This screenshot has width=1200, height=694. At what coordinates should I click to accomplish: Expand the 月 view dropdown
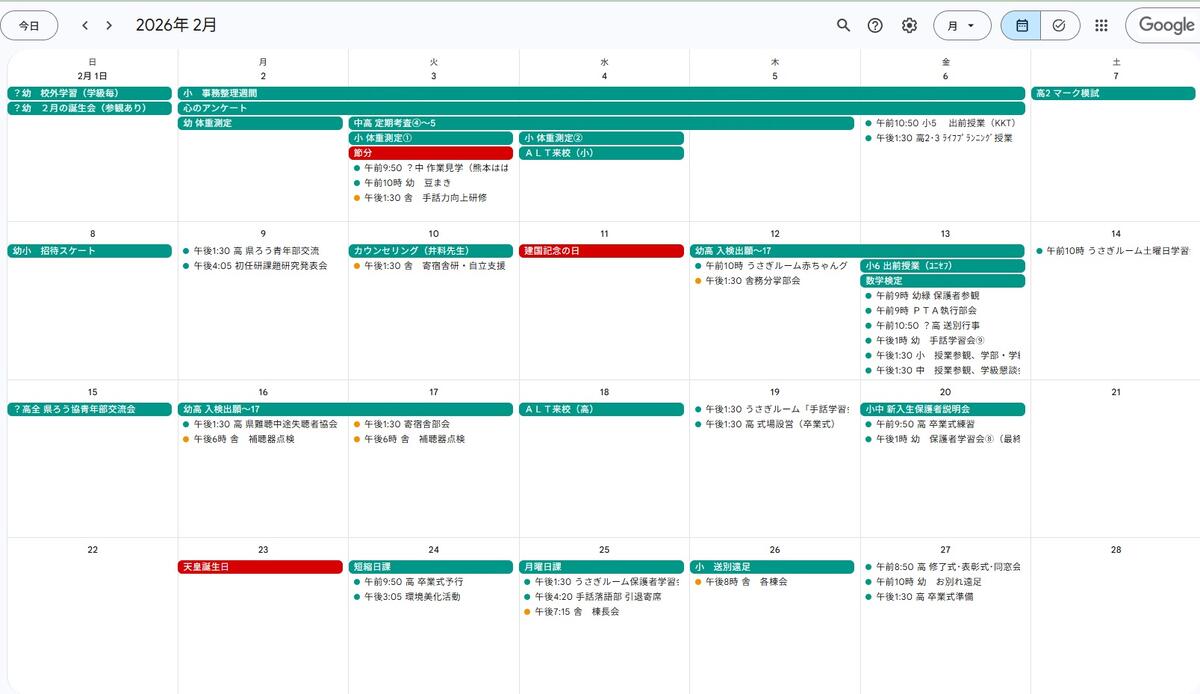[961, 26]
